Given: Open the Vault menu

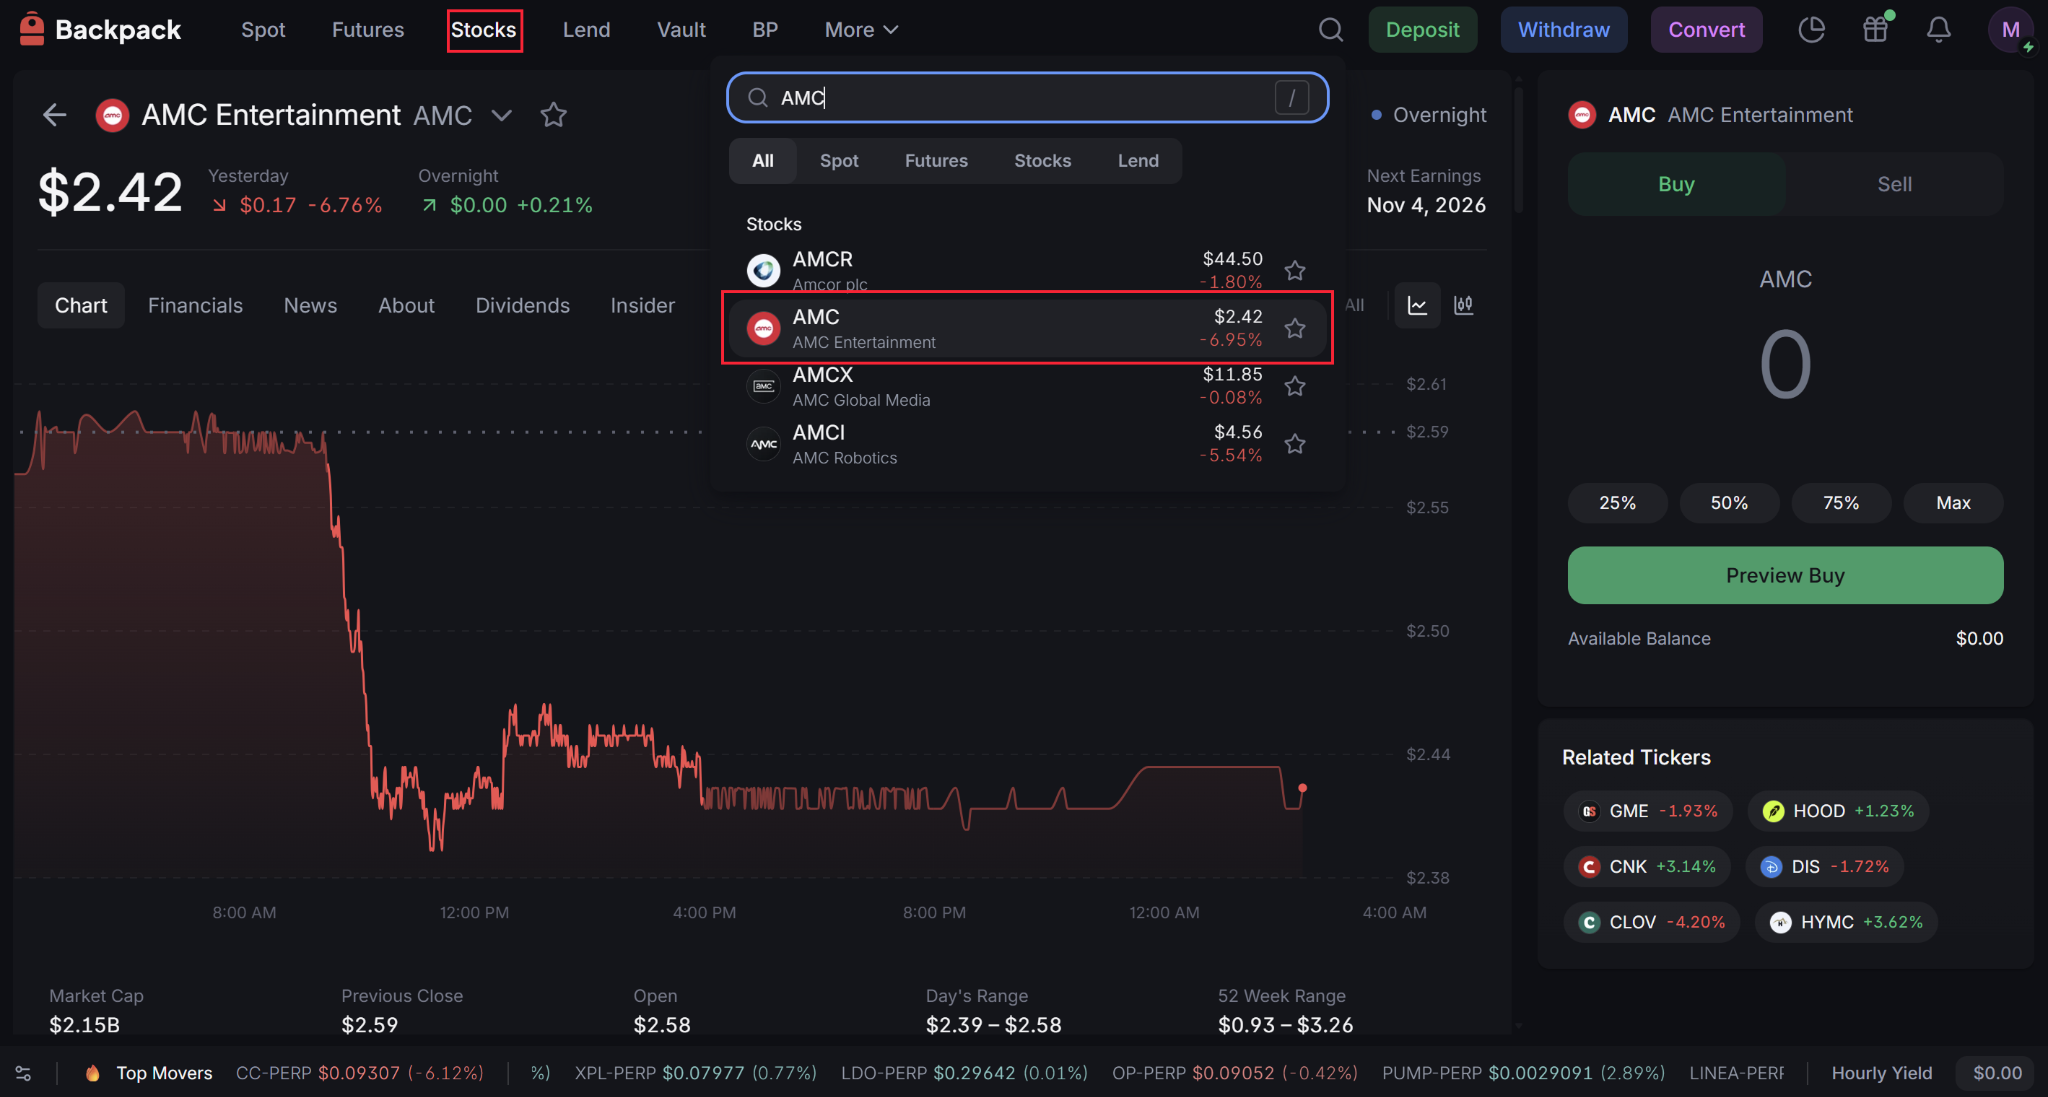Looking at the screenshot, I should tap(681, 30).
